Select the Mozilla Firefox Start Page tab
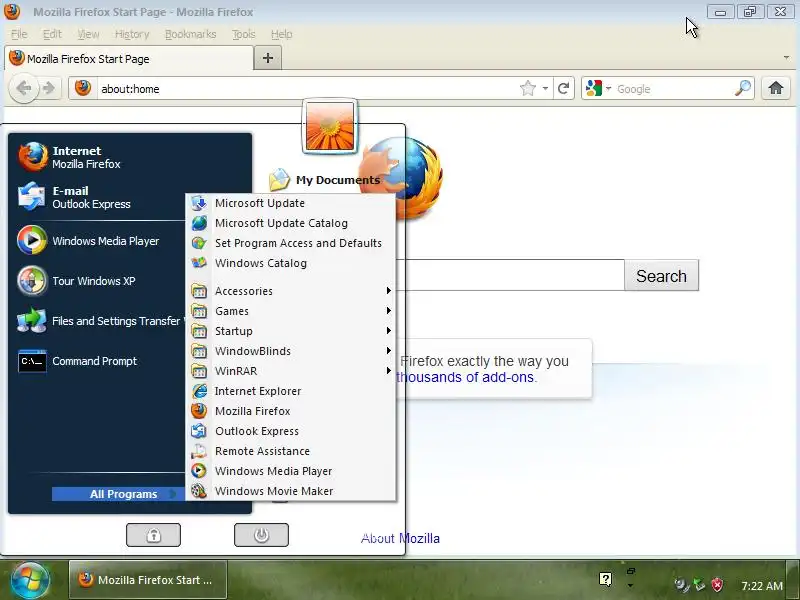Screen dimensions: 800x600 point(129,58)
